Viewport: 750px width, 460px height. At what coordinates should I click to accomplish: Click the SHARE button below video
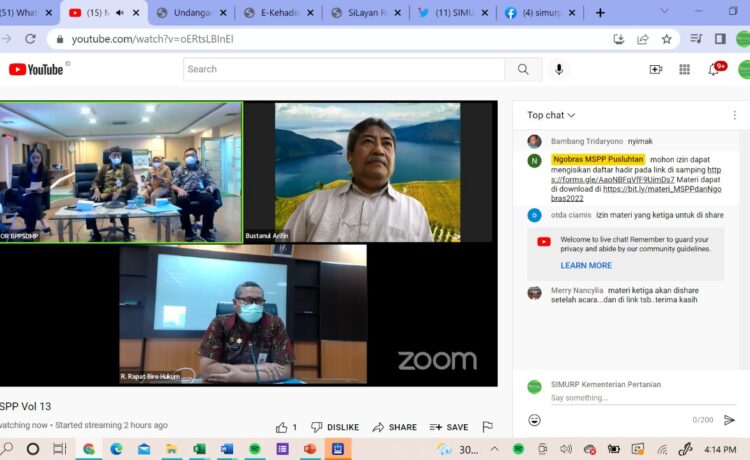click(x=395, y=427)
